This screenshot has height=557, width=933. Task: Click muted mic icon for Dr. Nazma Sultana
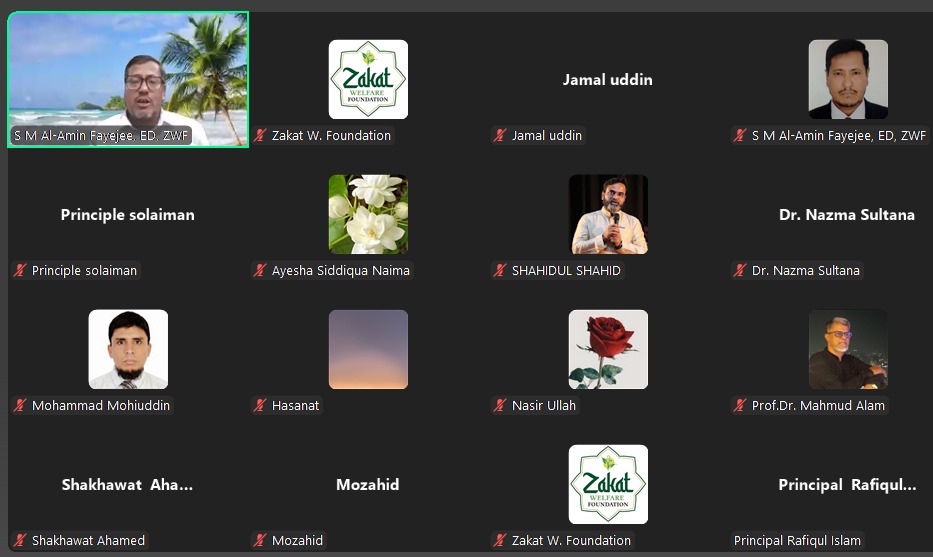(740, 271)
